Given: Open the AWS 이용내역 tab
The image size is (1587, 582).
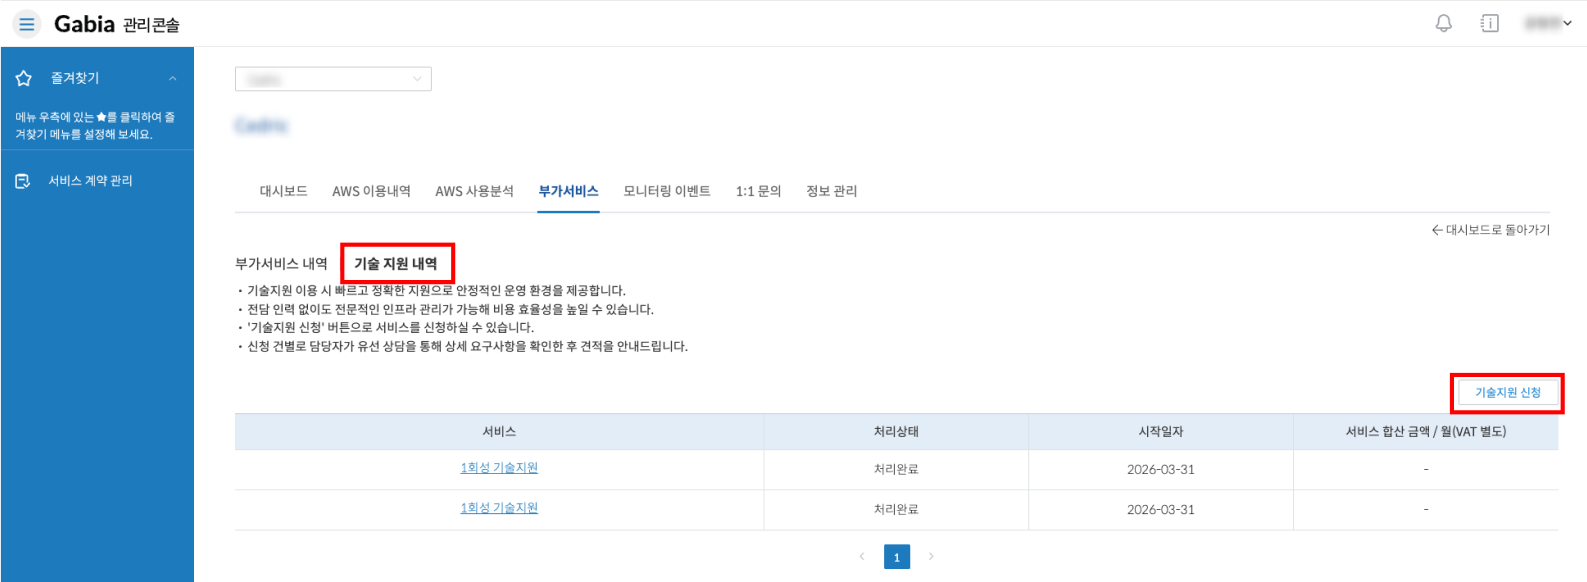Looking at the screenshot, I should [371, 191].
